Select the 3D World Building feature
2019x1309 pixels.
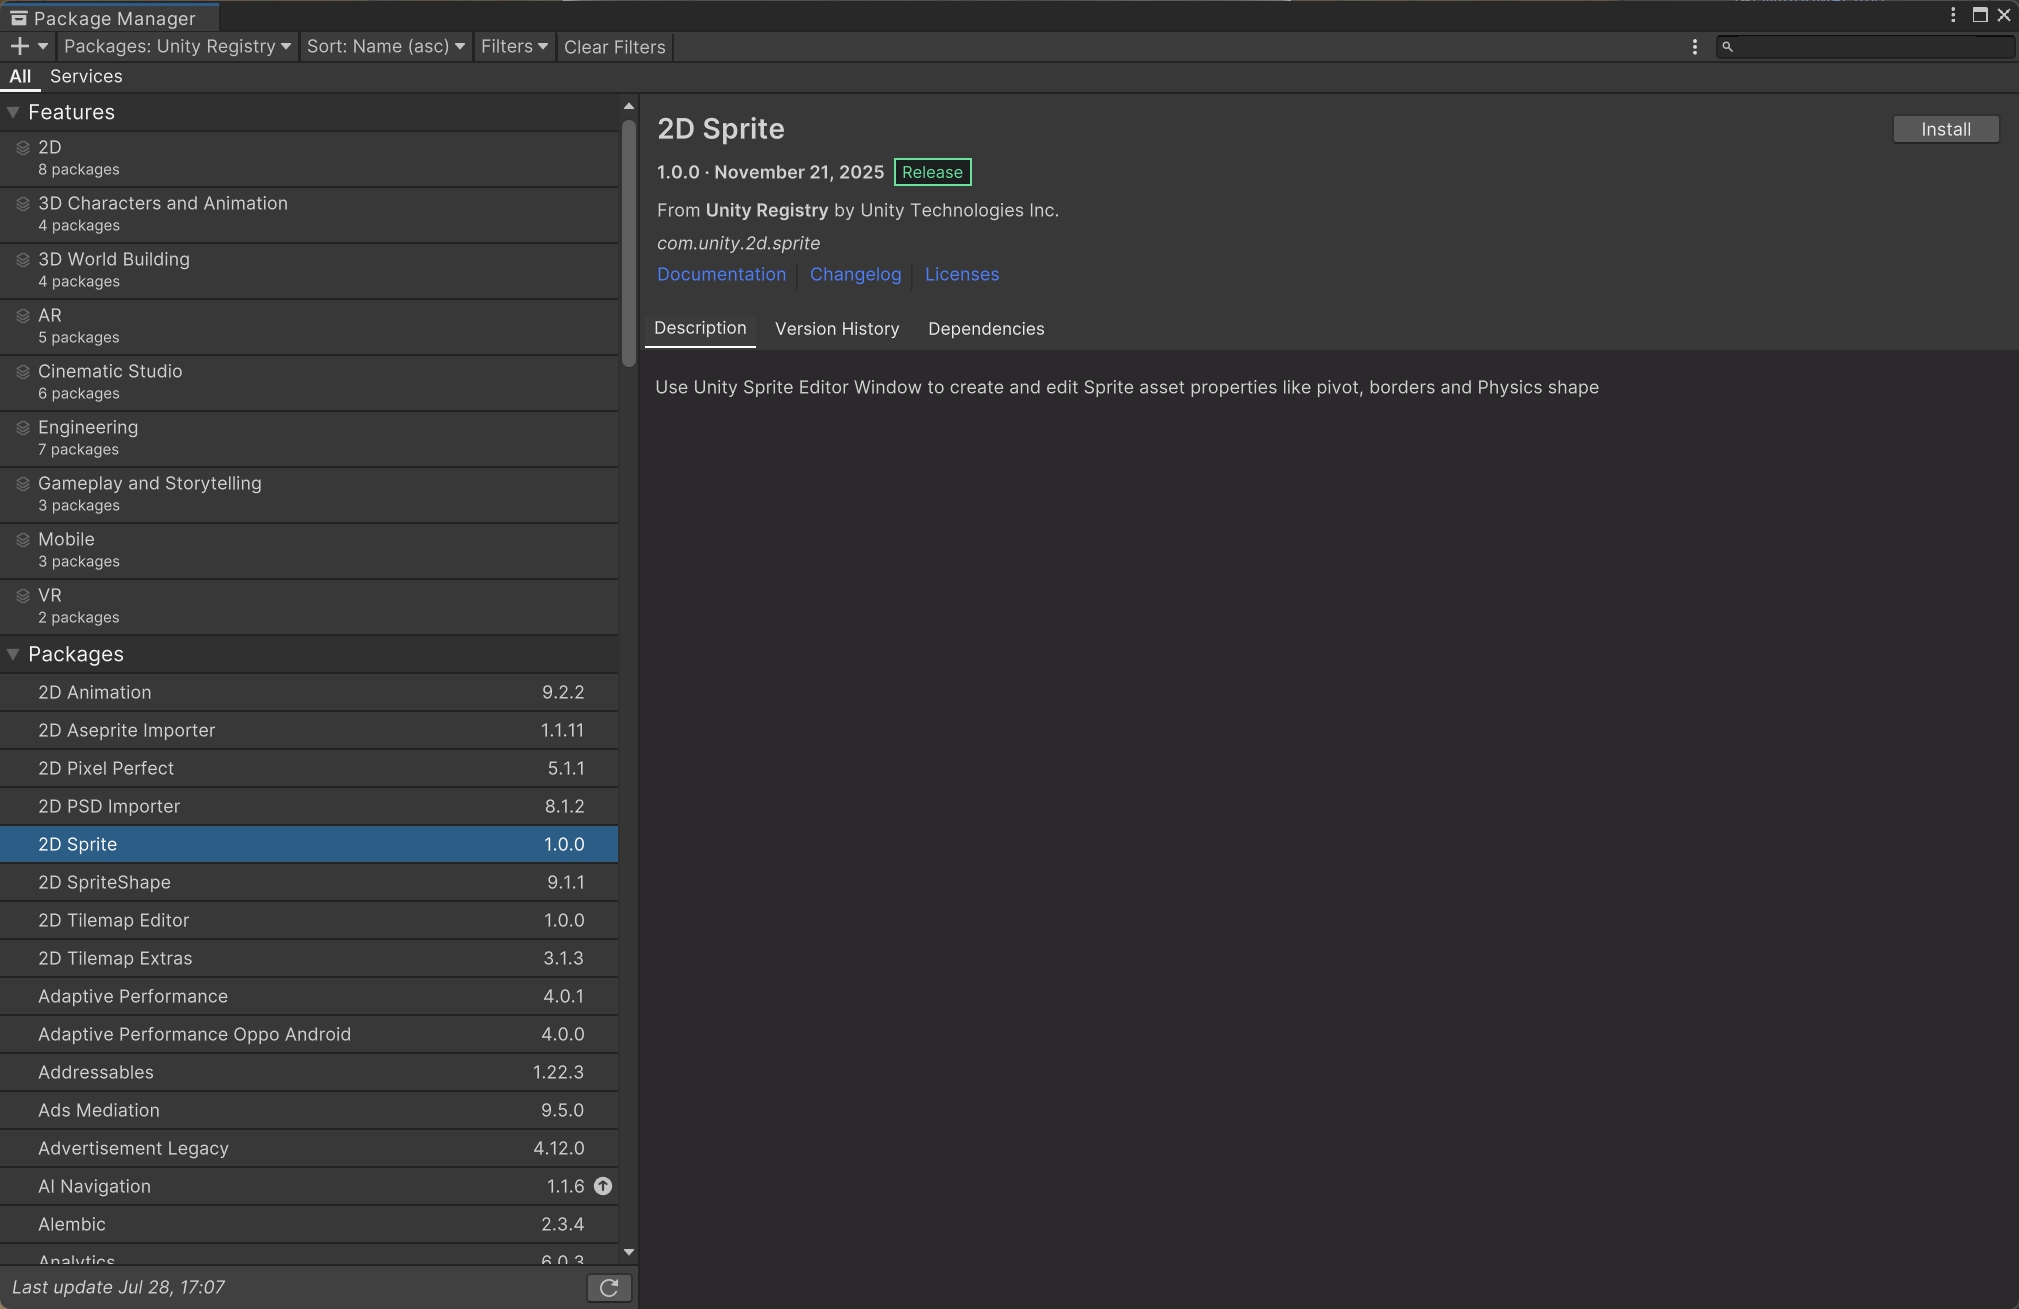click(x=309, y=270)
